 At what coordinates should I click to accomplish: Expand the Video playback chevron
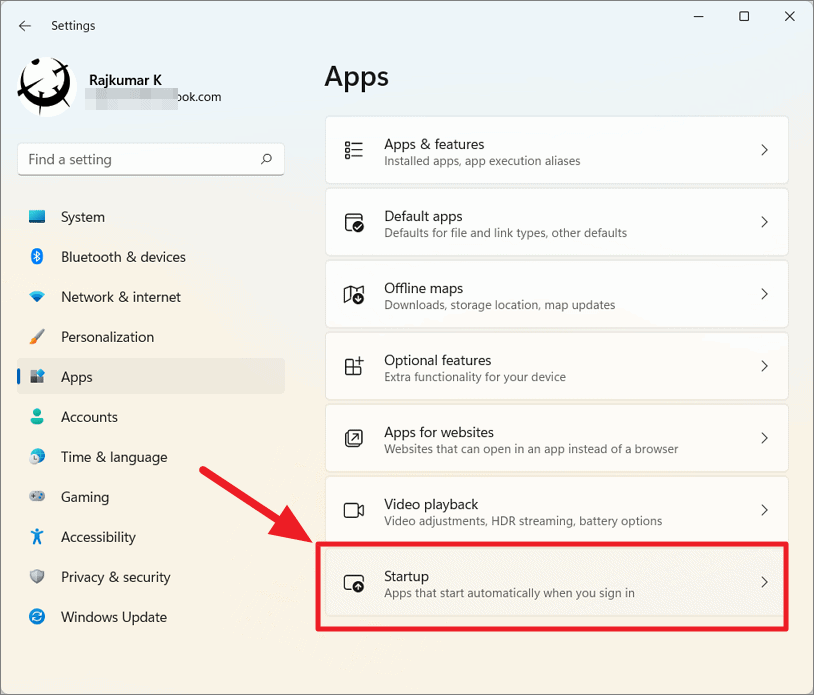click(x=764, y=510)
